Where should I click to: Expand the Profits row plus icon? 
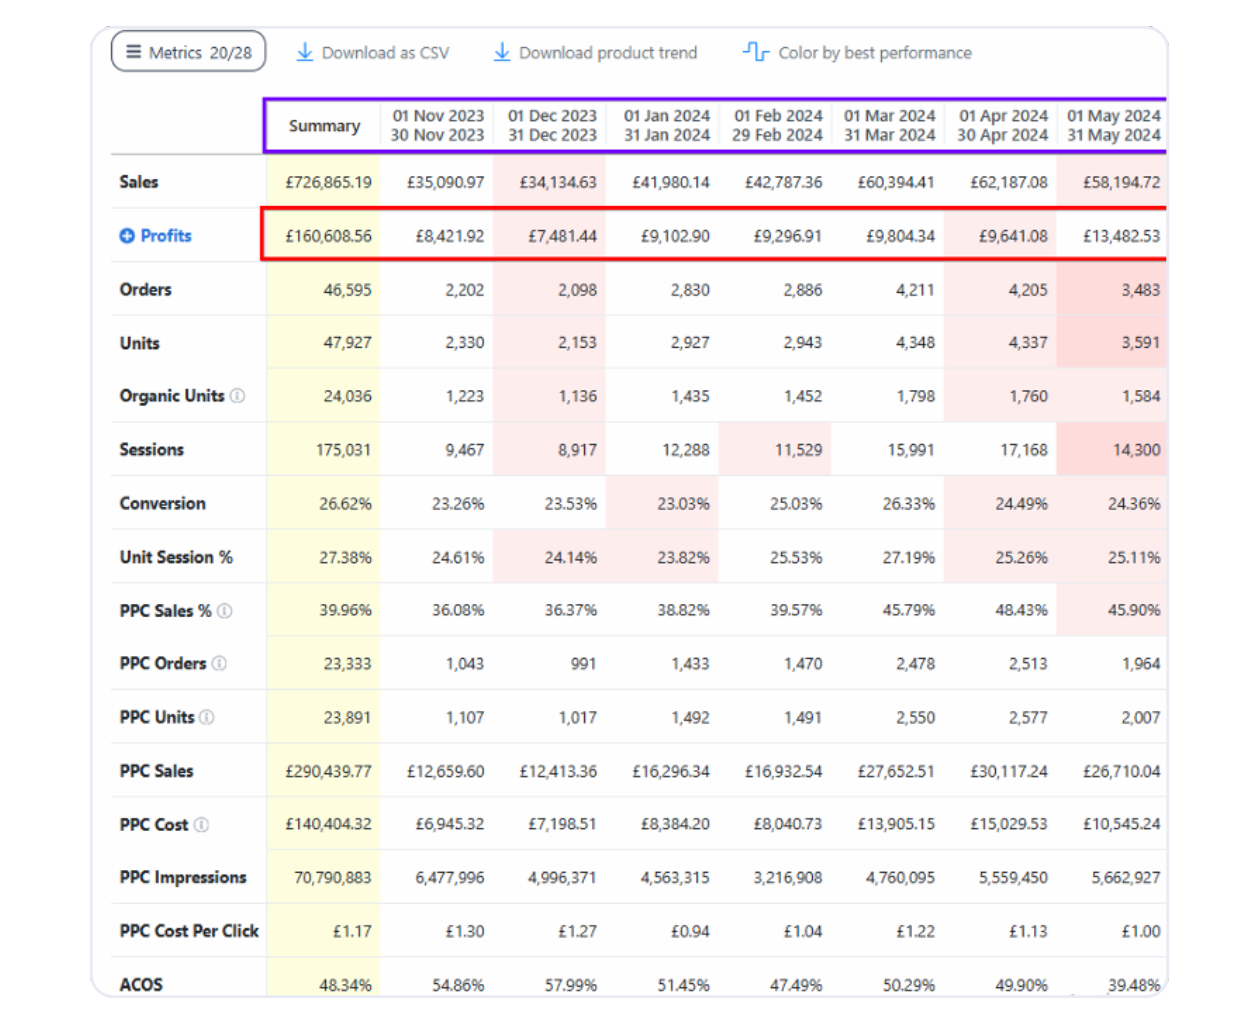pos(127,236)
